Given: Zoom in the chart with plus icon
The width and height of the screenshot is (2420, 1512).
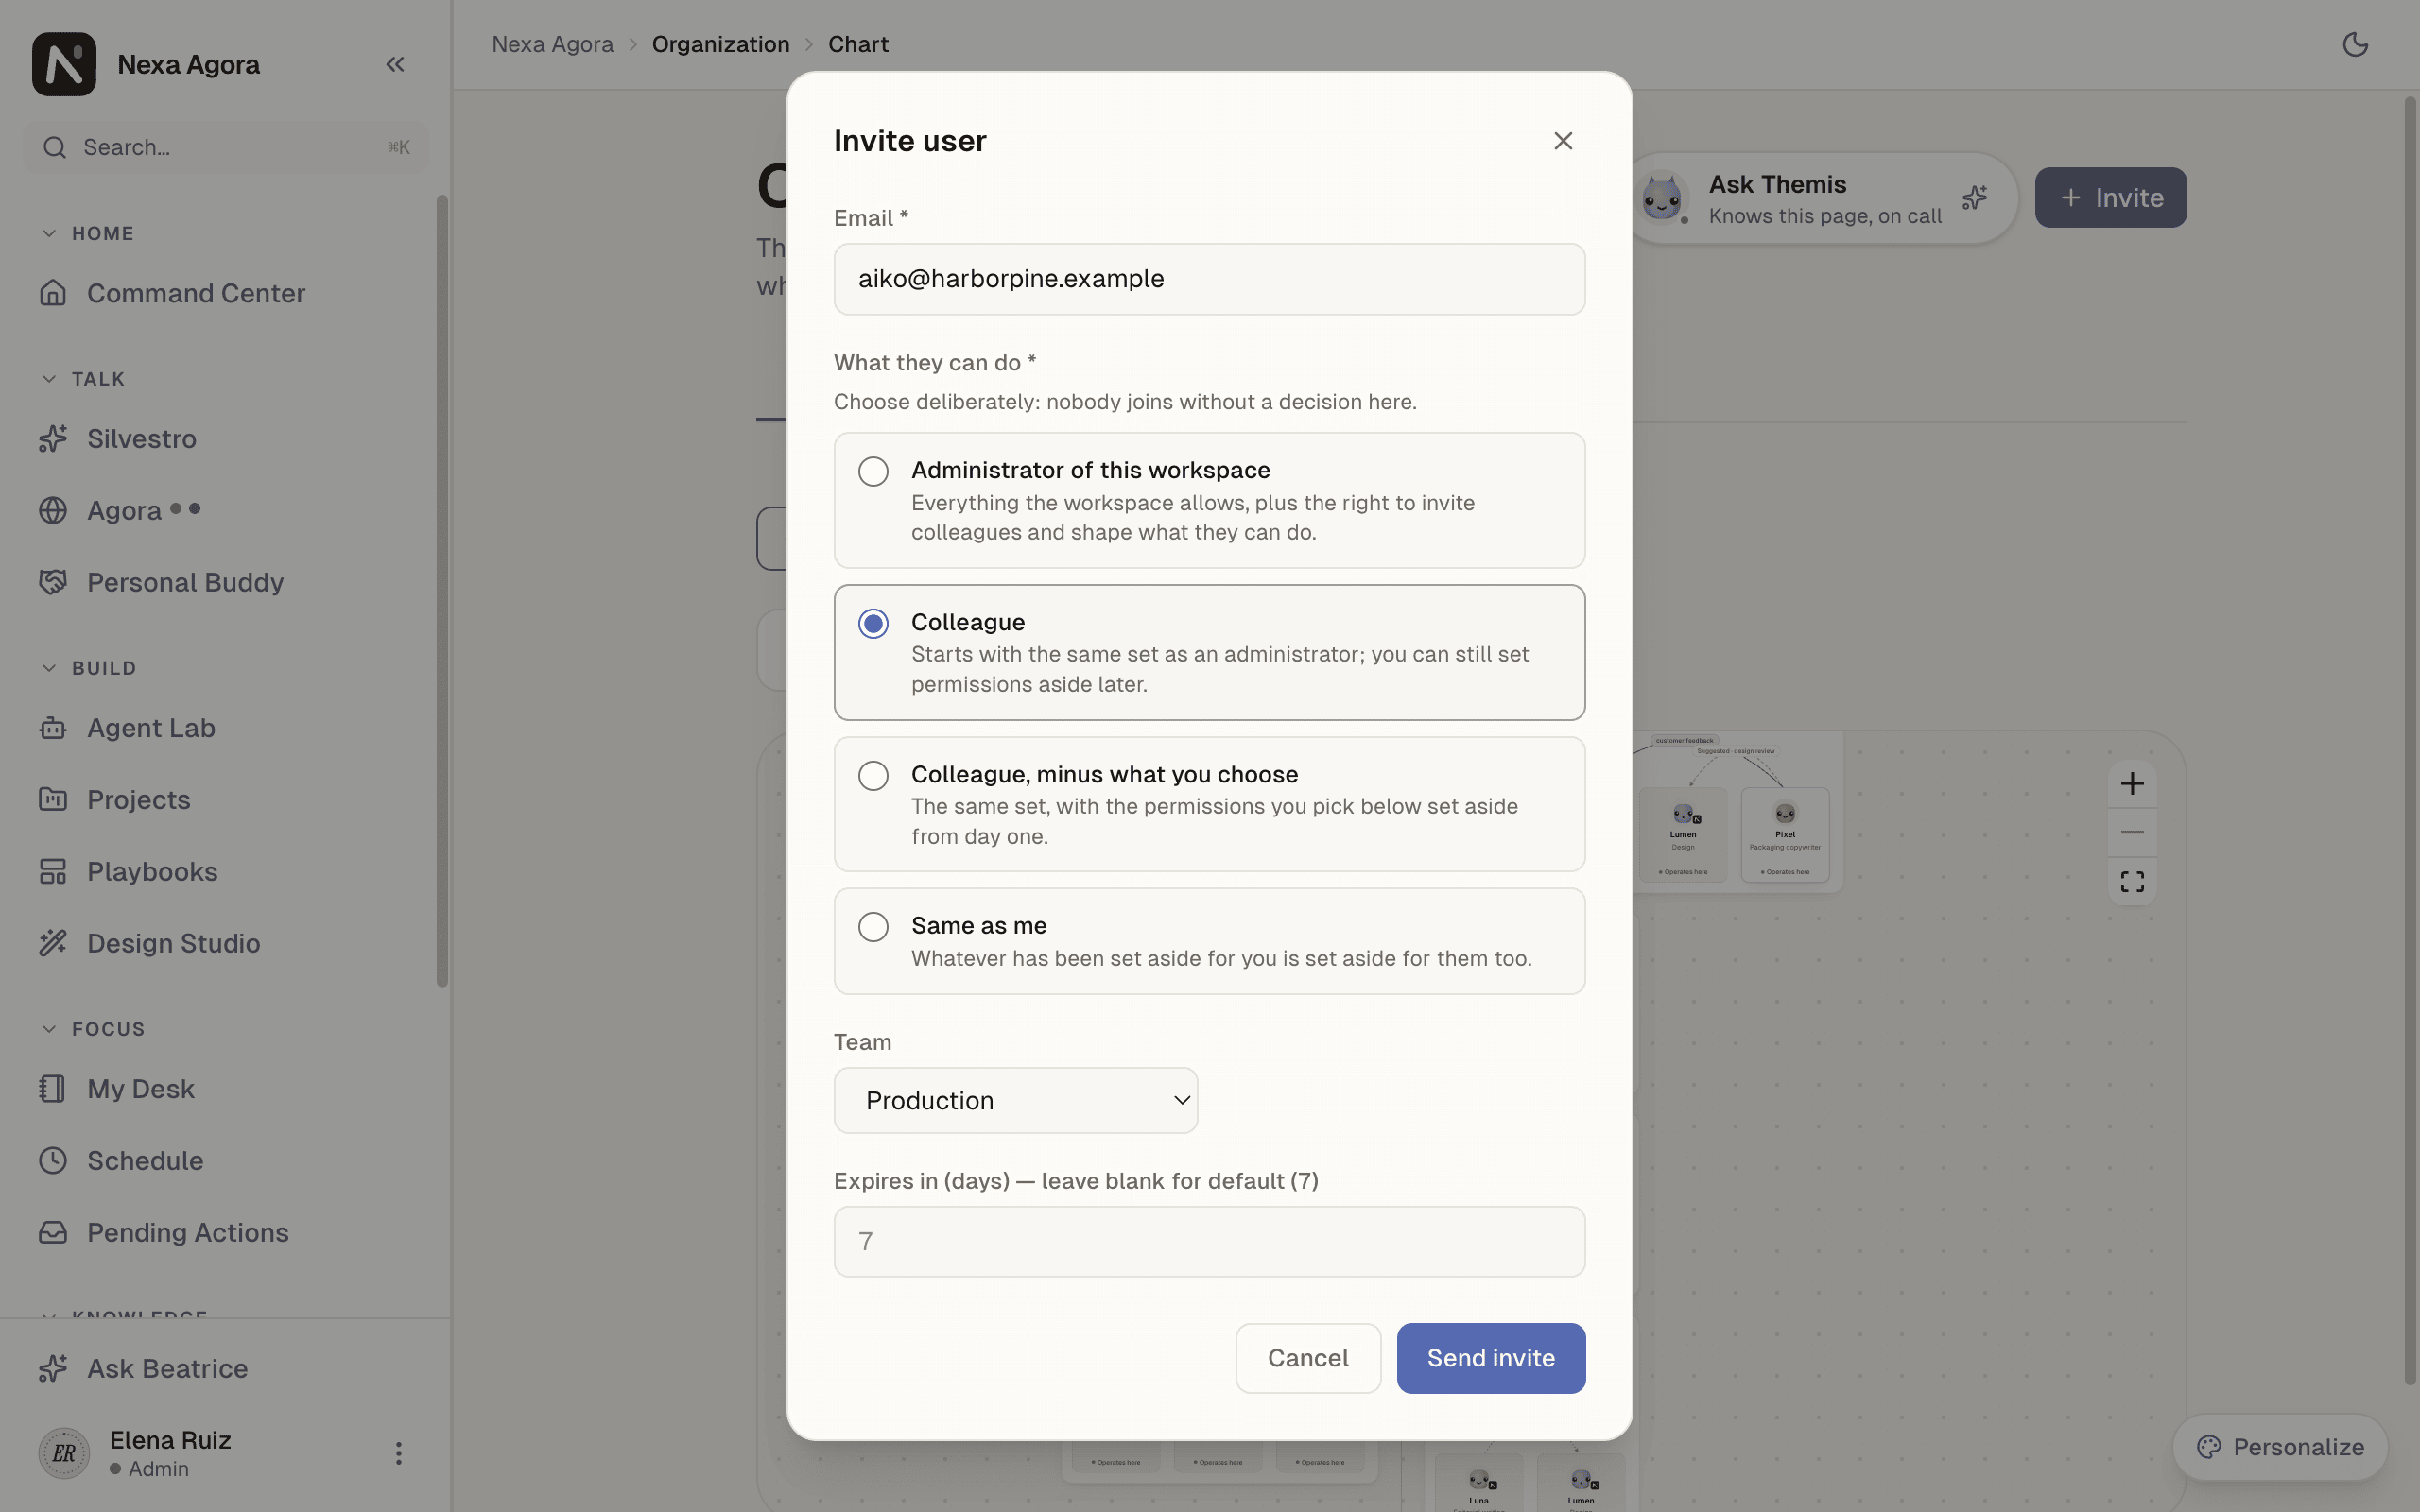Looking at the screenshot, I should point(2132,783).
